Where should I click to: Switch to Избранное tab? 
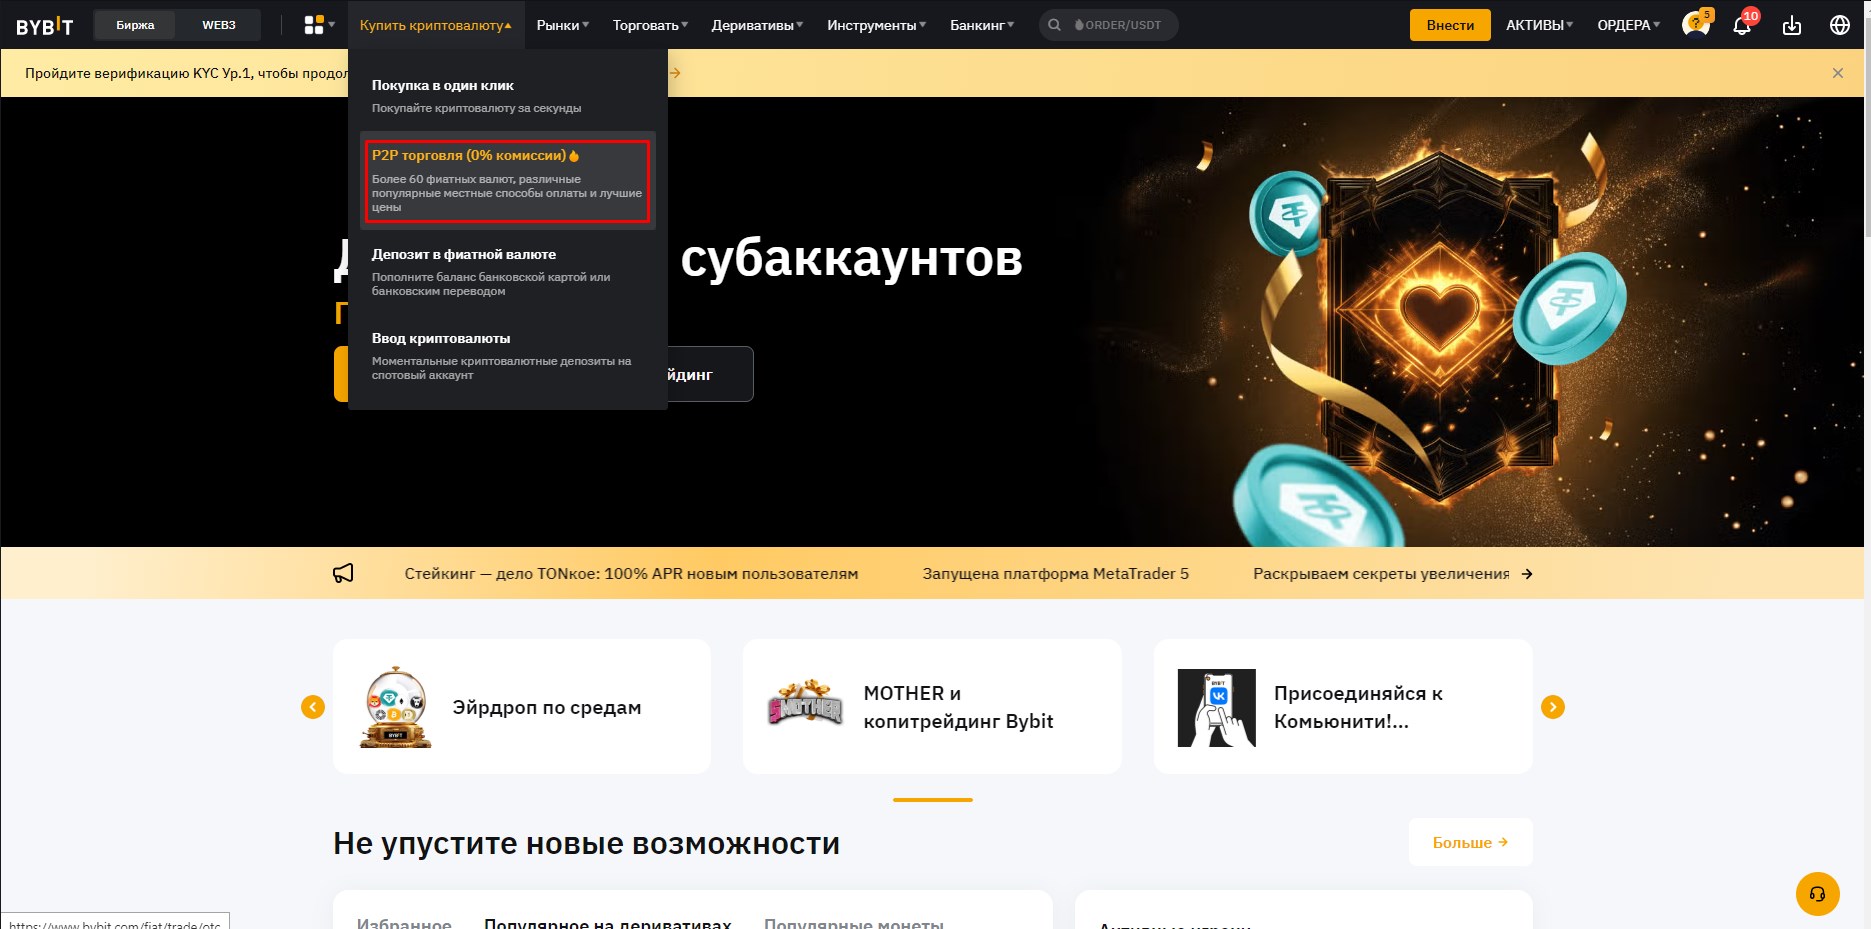(404, 923)
